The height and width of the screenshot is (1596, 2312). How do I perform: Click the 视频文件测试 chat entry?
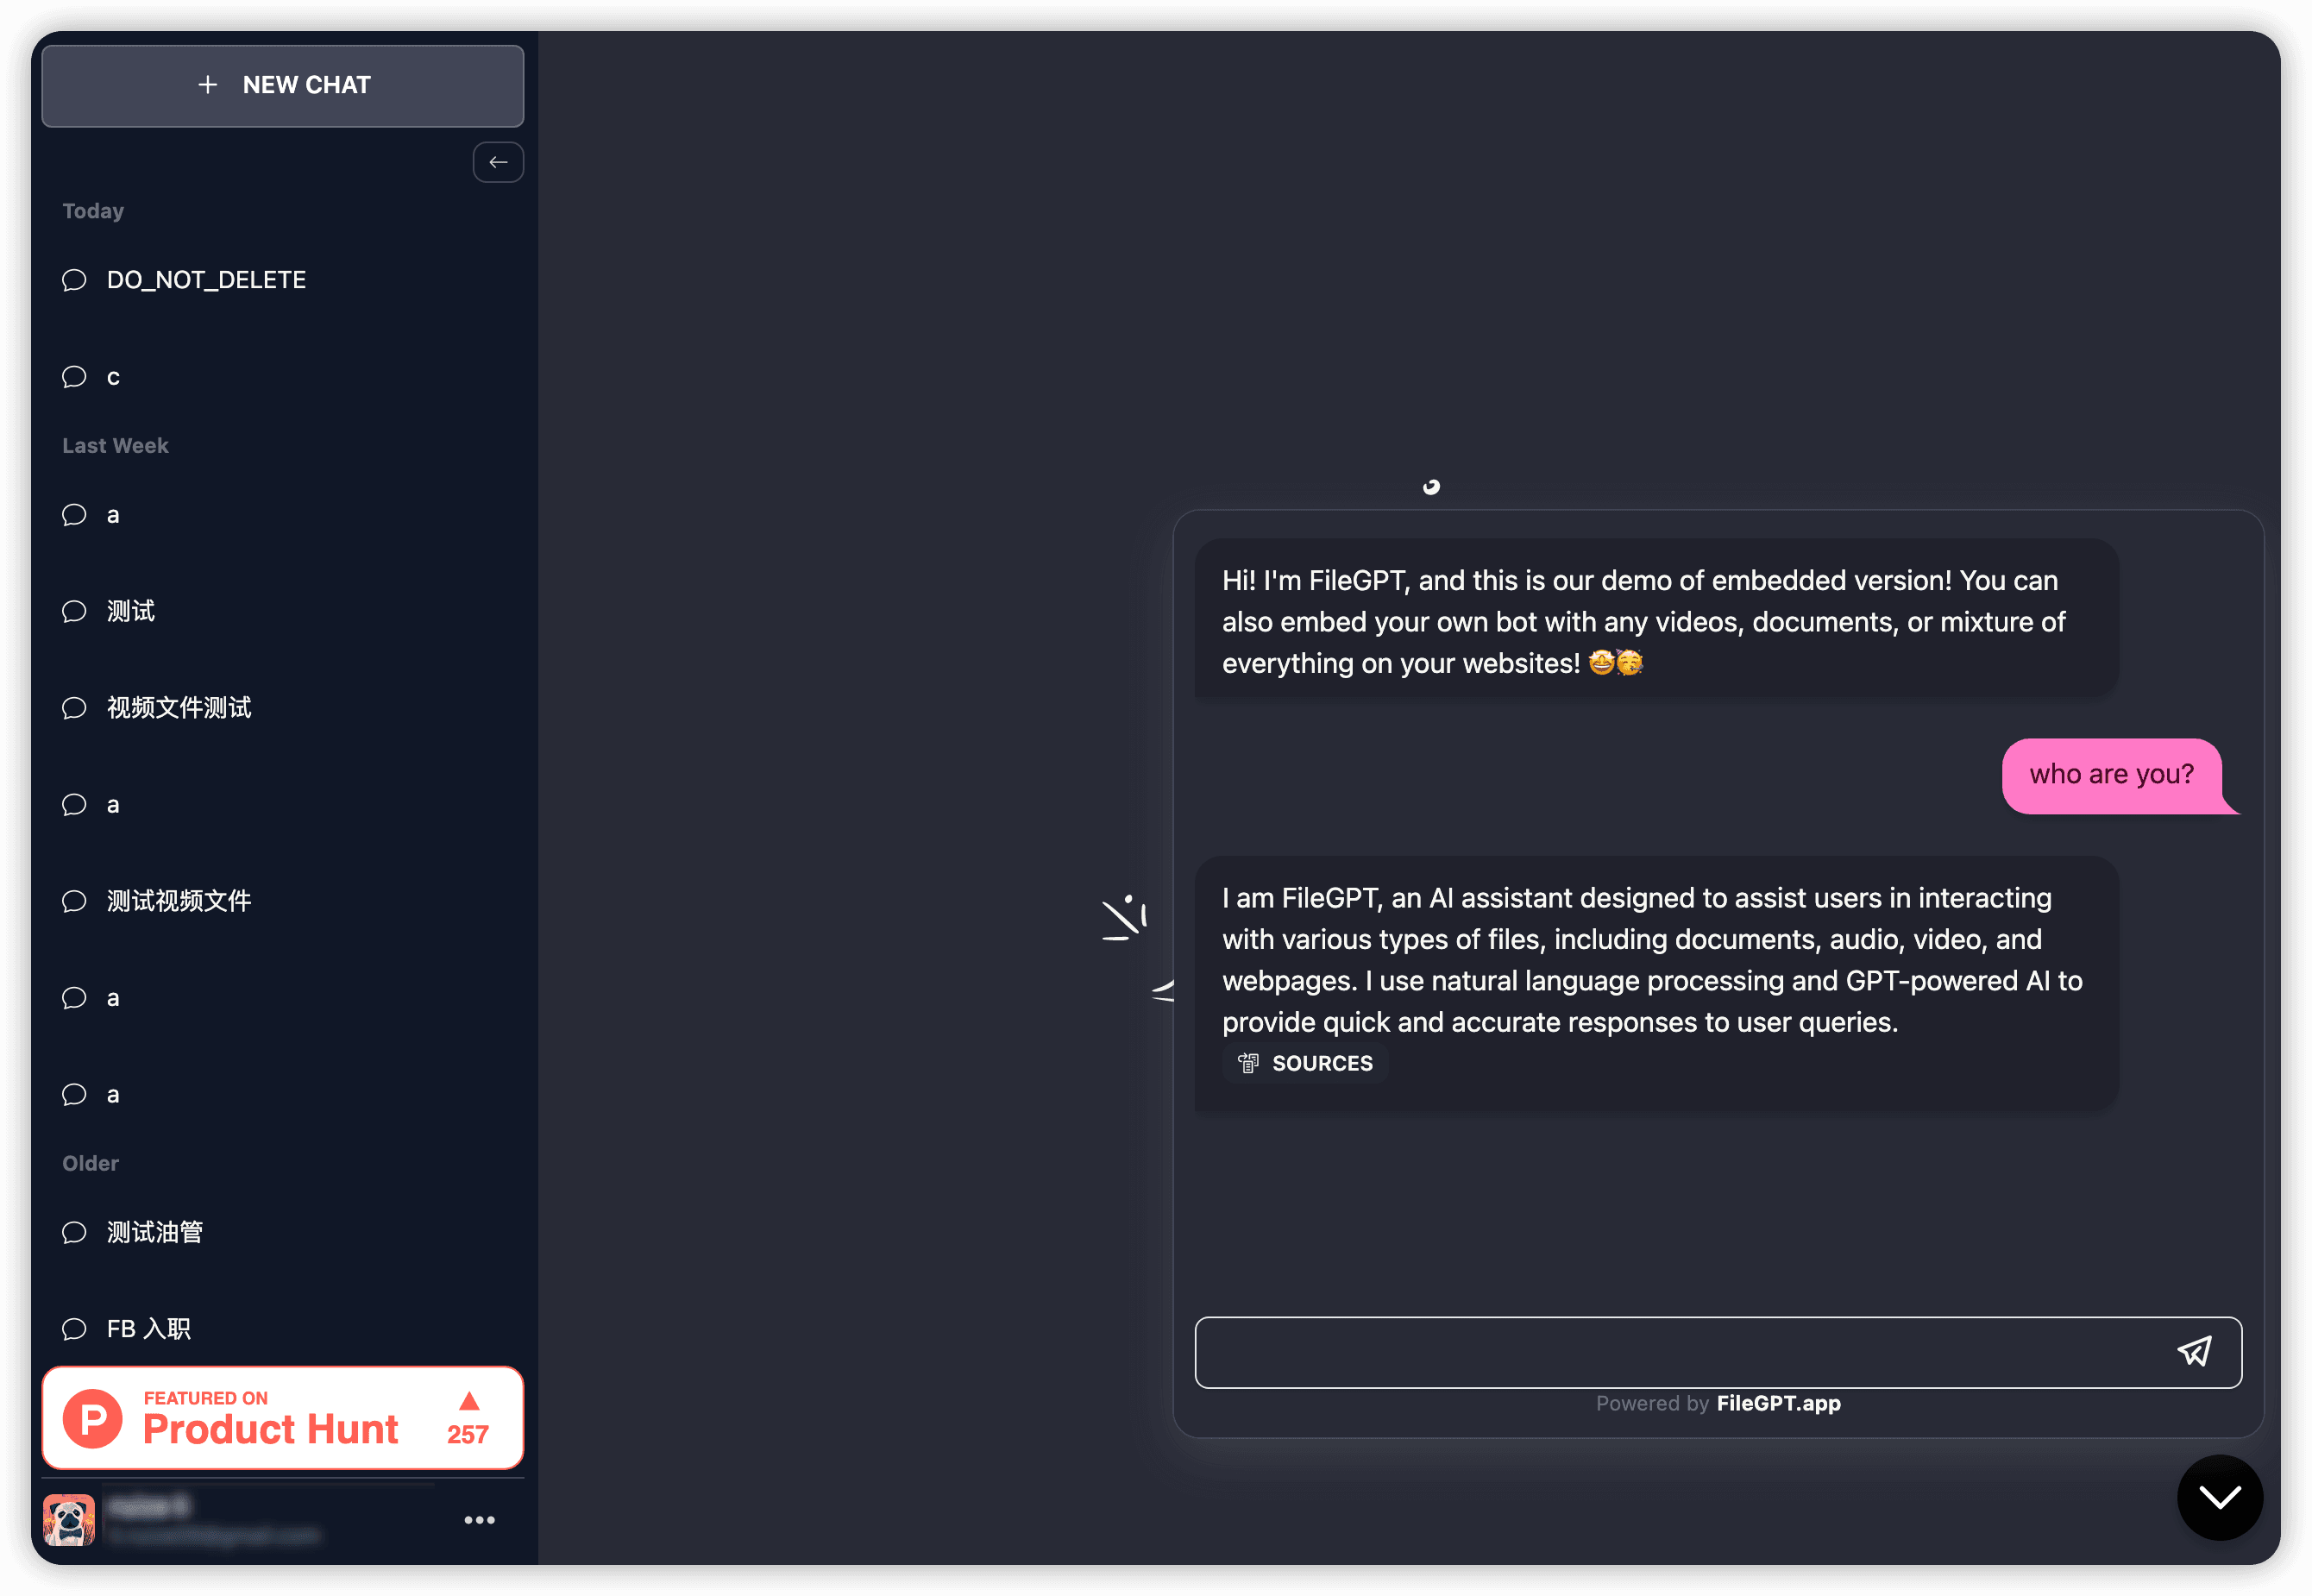[x=283, y=707]
